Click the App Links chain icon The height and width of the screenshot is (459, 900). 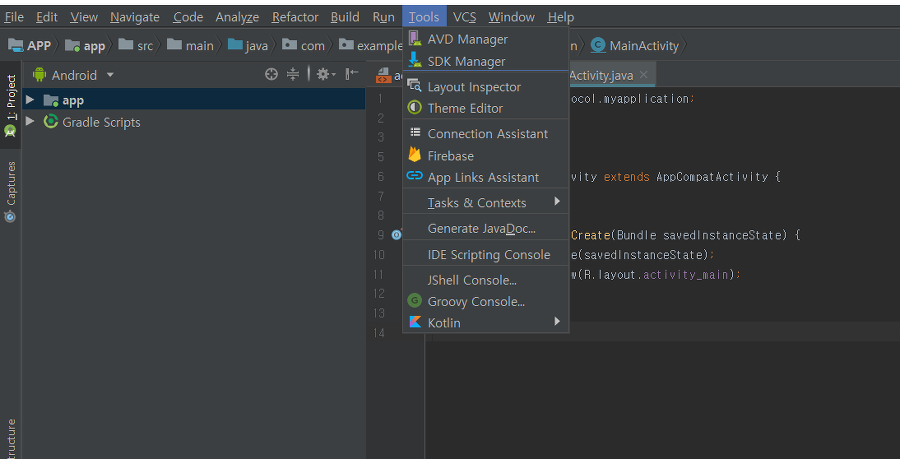point(414,176)
